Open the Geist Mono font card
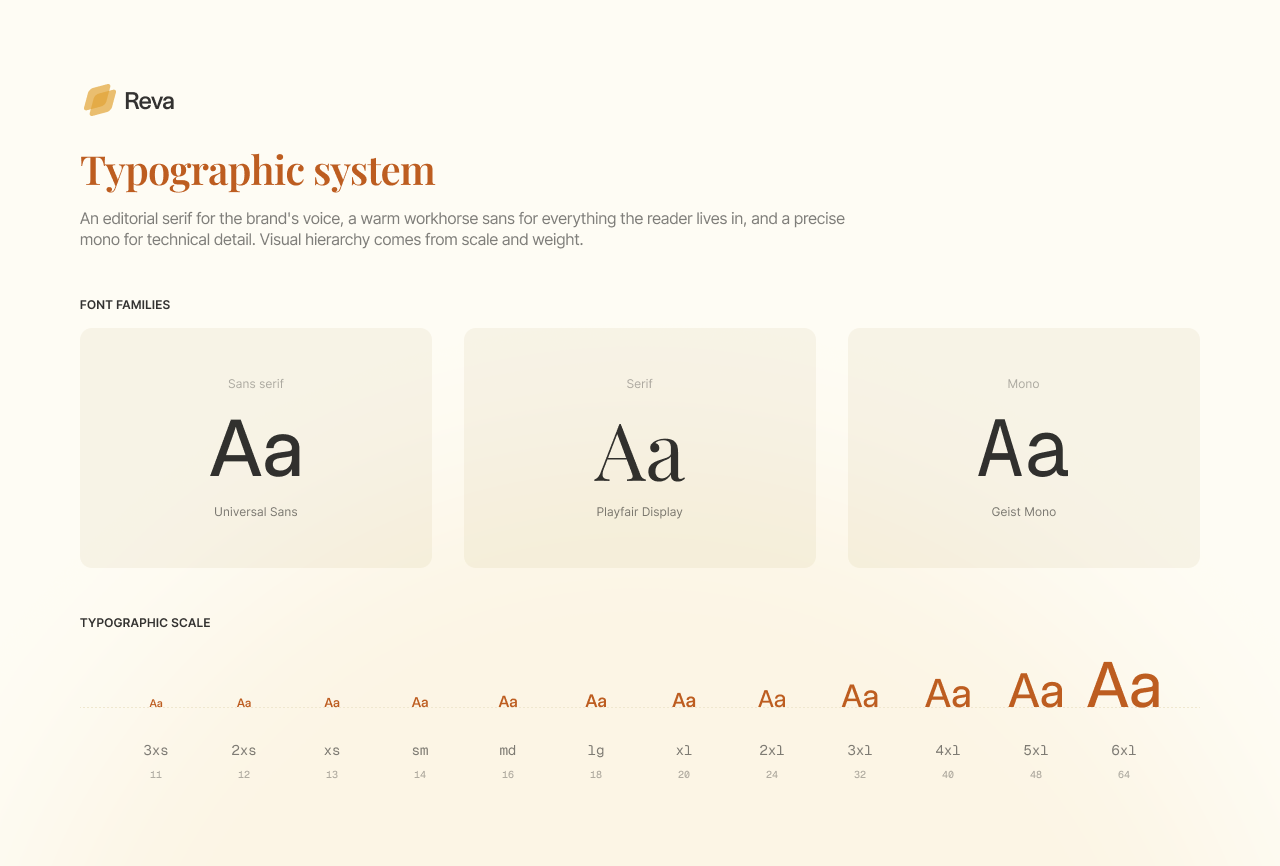 point(1024,448)
